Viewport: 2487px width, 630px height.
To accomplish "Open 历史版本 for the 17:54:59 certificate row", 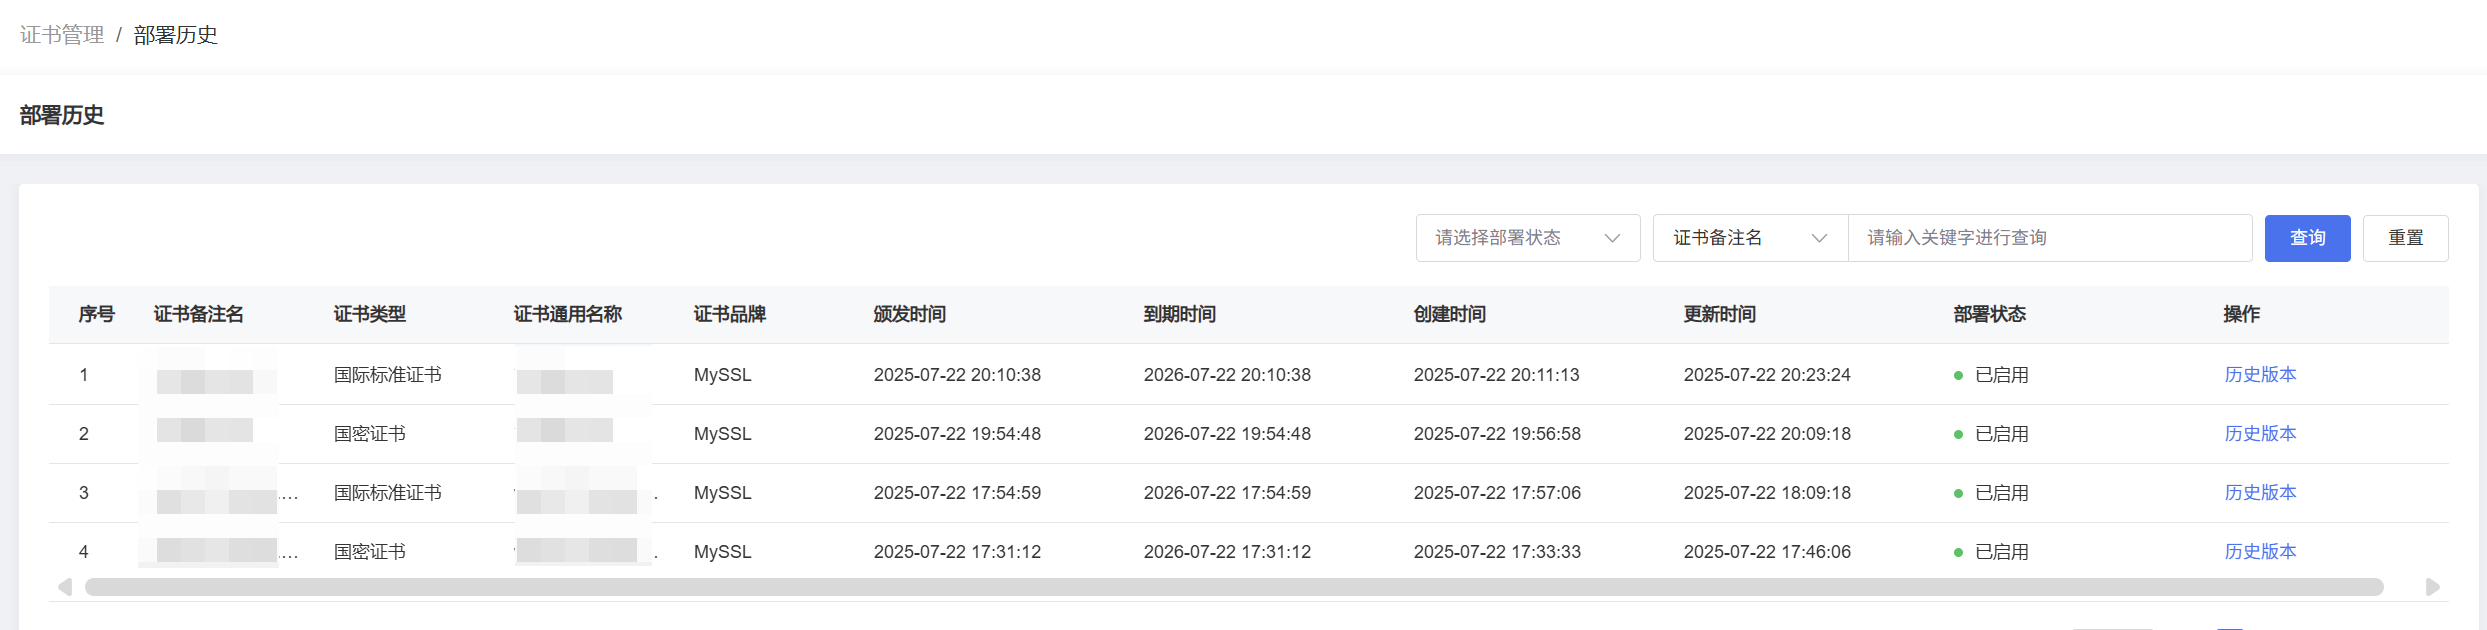I will pos(2260,493).
